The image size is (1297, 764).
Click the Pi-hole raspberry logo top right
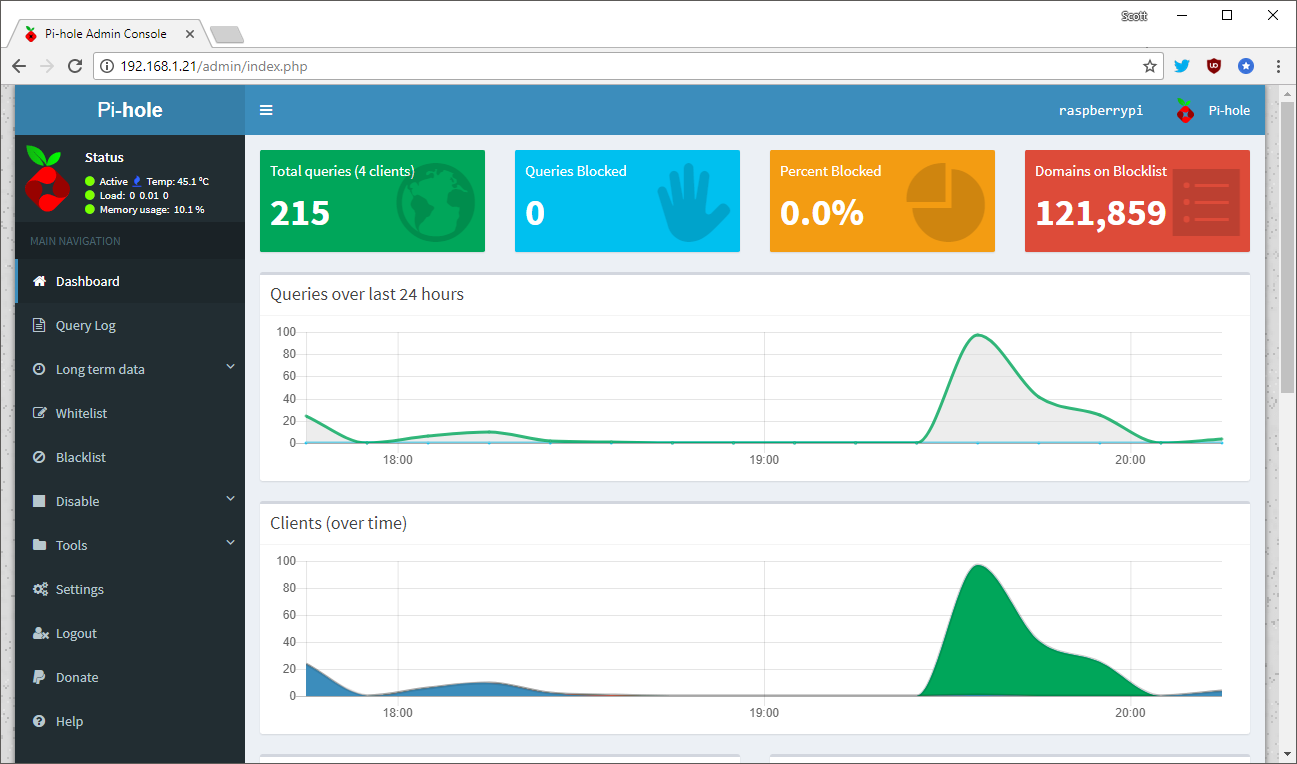pos(1184,110)
